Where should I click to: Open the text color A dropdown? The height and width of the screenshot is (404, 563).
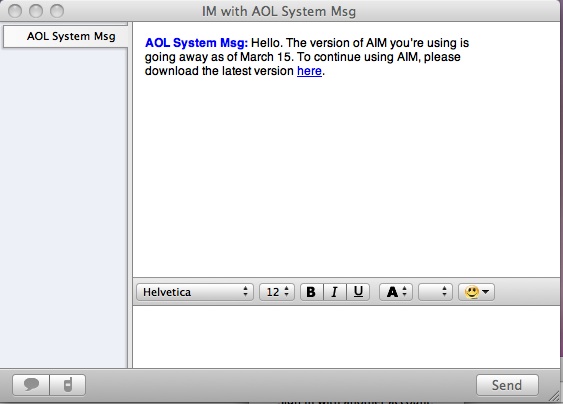tap(396, 292)
